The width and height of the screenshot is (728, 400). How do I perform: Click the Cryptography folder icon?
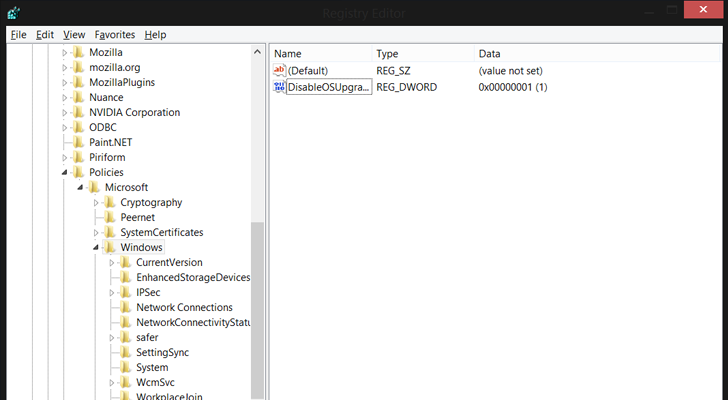pyautogui.click(x=110, y=202)
